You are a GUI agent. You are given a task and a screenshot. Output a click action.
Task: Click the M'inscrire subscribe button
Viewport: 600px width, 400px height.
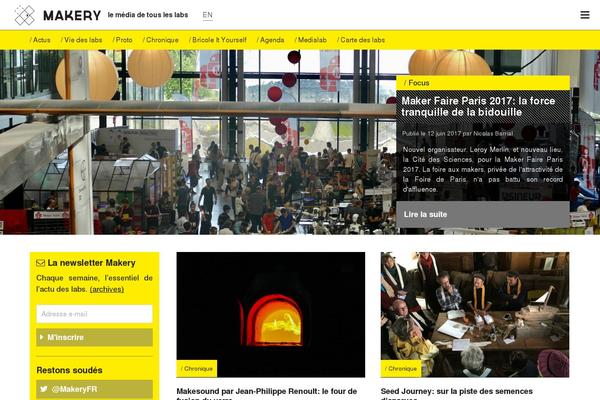(95, 337)
